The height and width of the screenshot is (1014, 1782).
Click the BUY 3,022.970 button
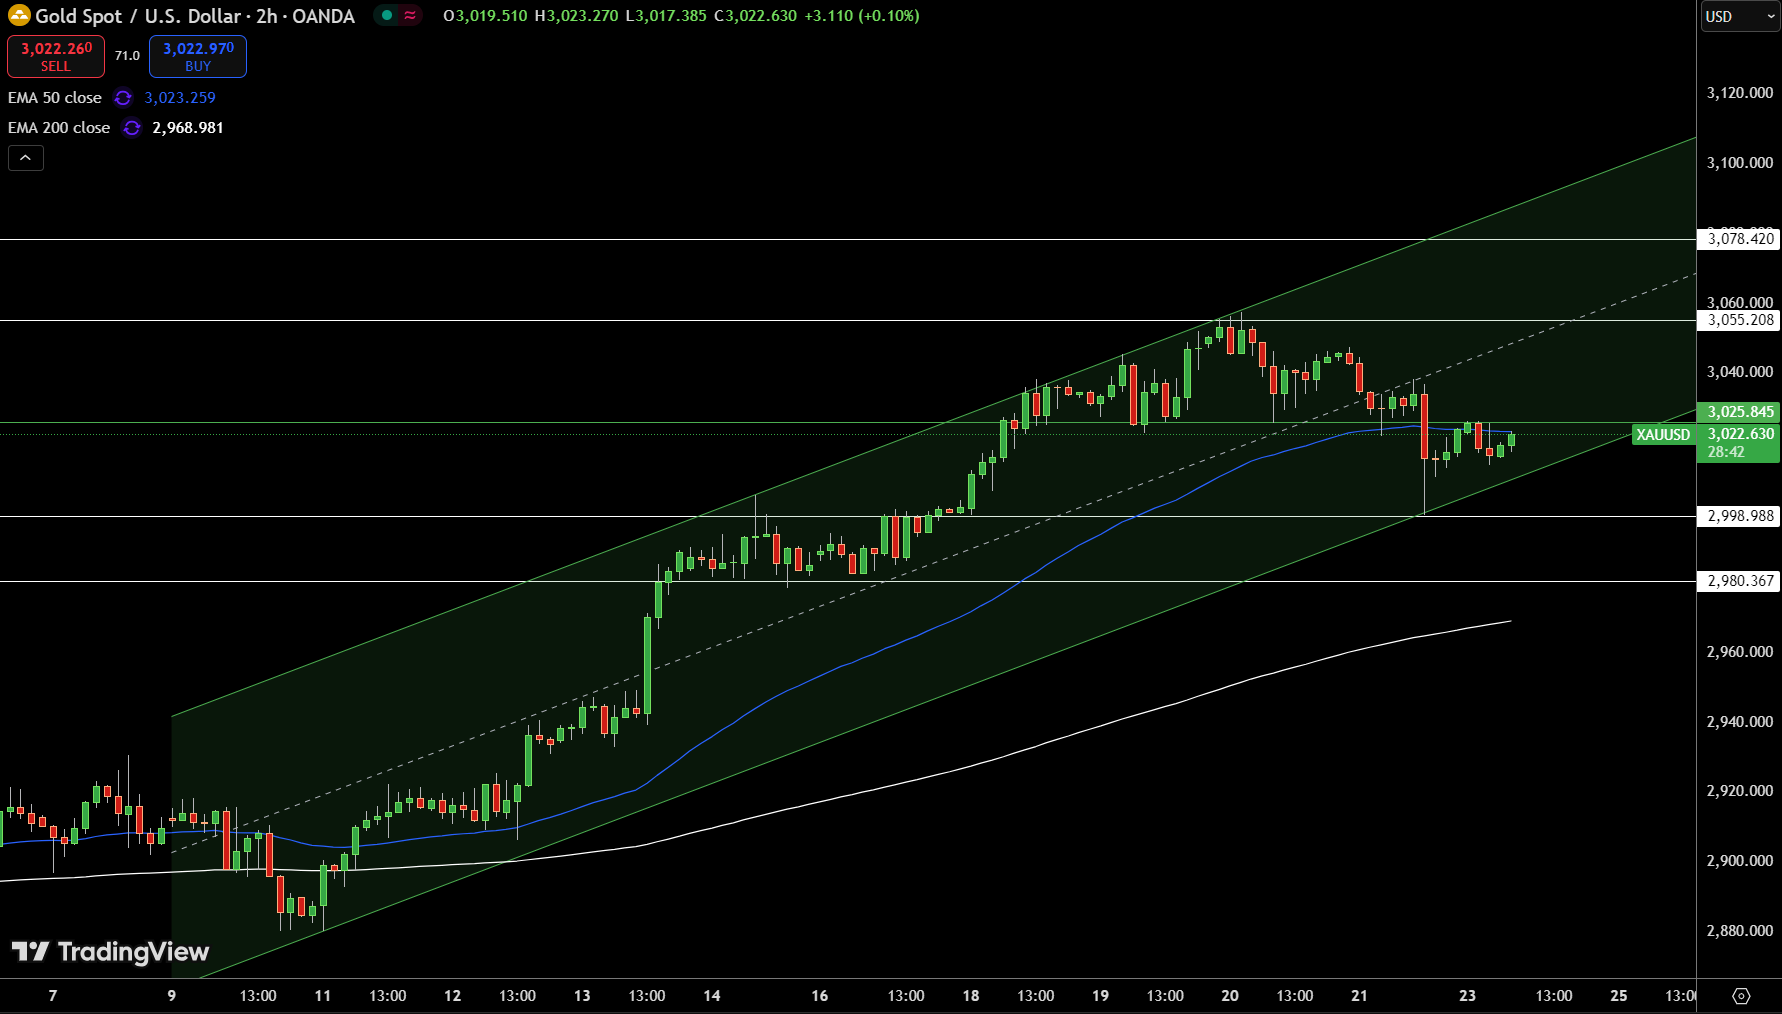pos(198,56)
